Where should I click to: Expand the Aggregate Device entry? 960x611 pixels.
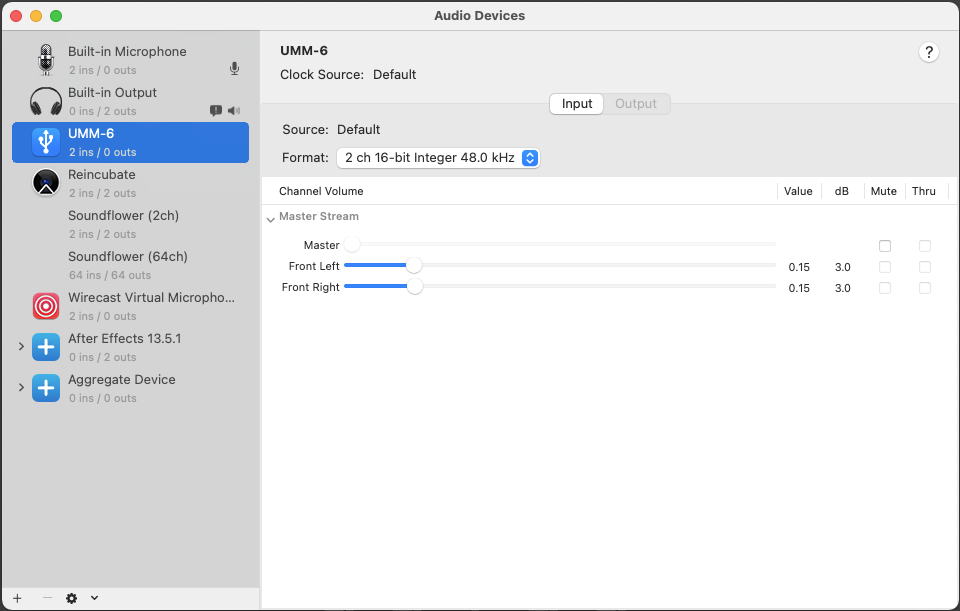pos(21,388)
